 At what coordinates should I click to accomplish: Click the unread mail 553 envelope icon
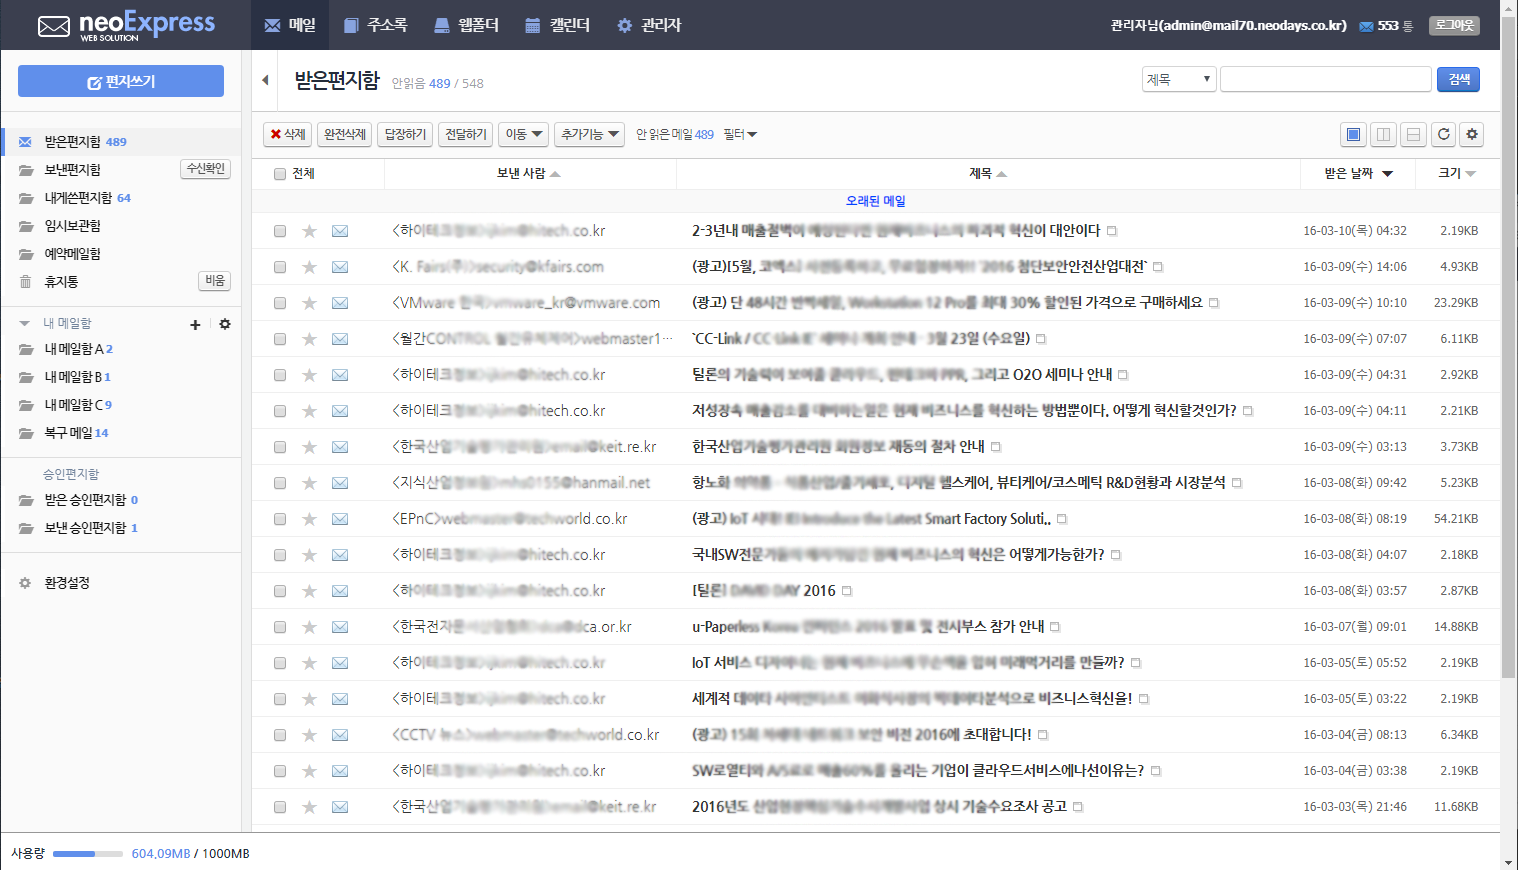click(1366, 26)
